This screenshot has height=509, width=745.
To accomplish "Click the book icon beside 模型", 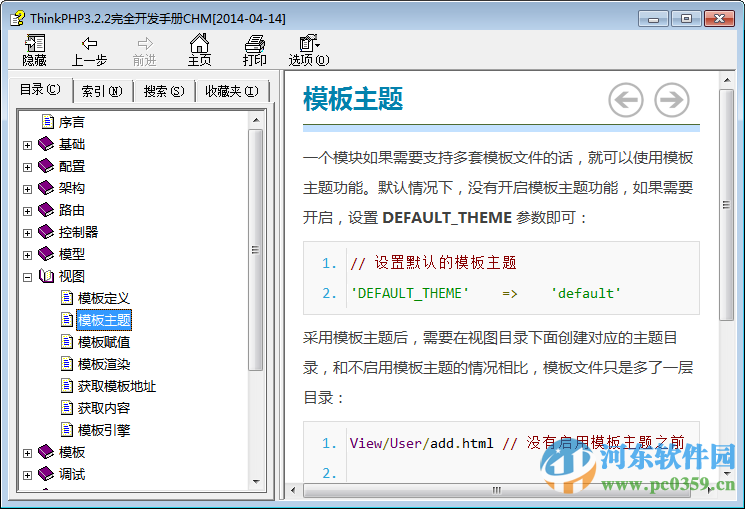I will point(46,254).
